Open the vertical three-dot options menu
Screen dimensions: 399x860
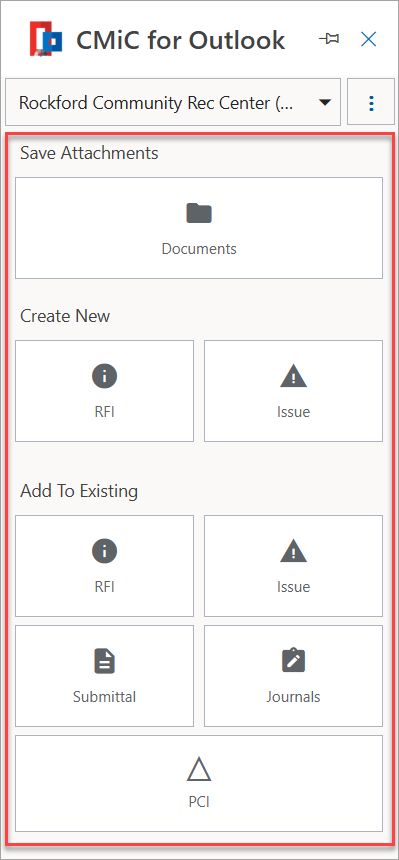click(371, 103)
